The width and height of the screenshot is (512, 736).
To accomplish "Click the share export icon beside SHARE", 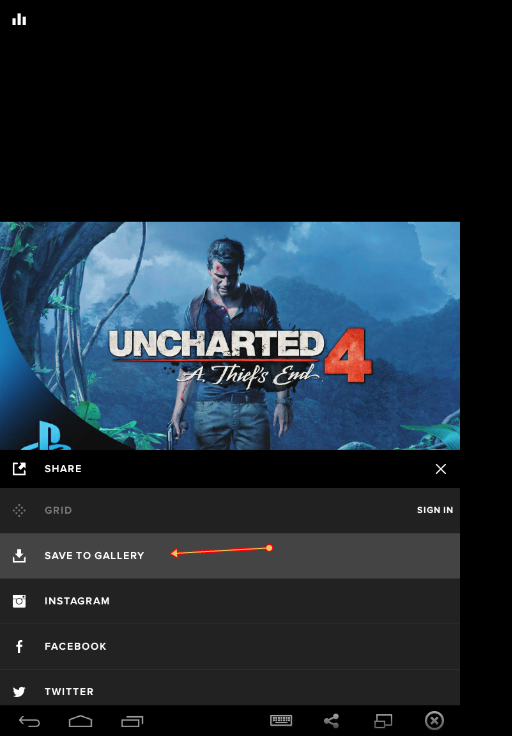I will pos(19,468).
